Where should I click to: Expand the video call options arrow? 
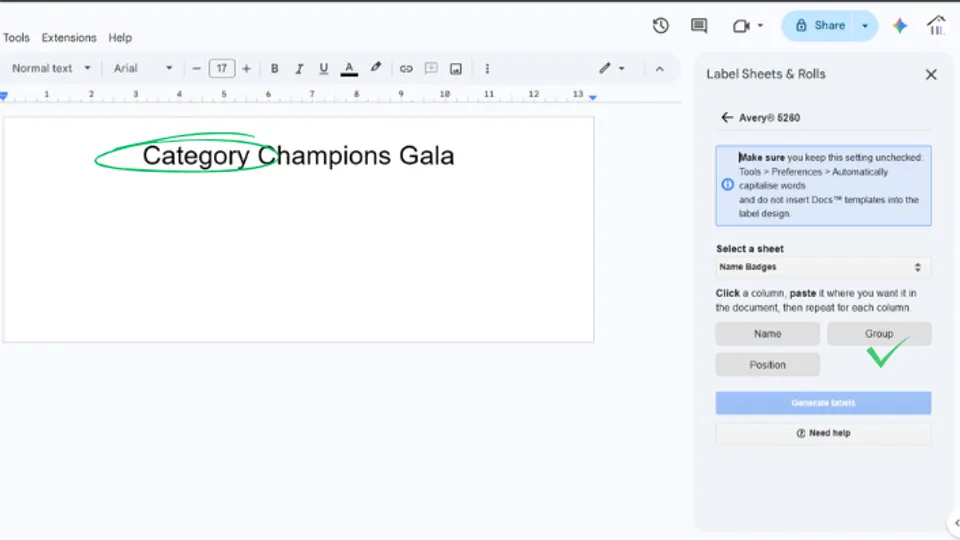[760, 26]
